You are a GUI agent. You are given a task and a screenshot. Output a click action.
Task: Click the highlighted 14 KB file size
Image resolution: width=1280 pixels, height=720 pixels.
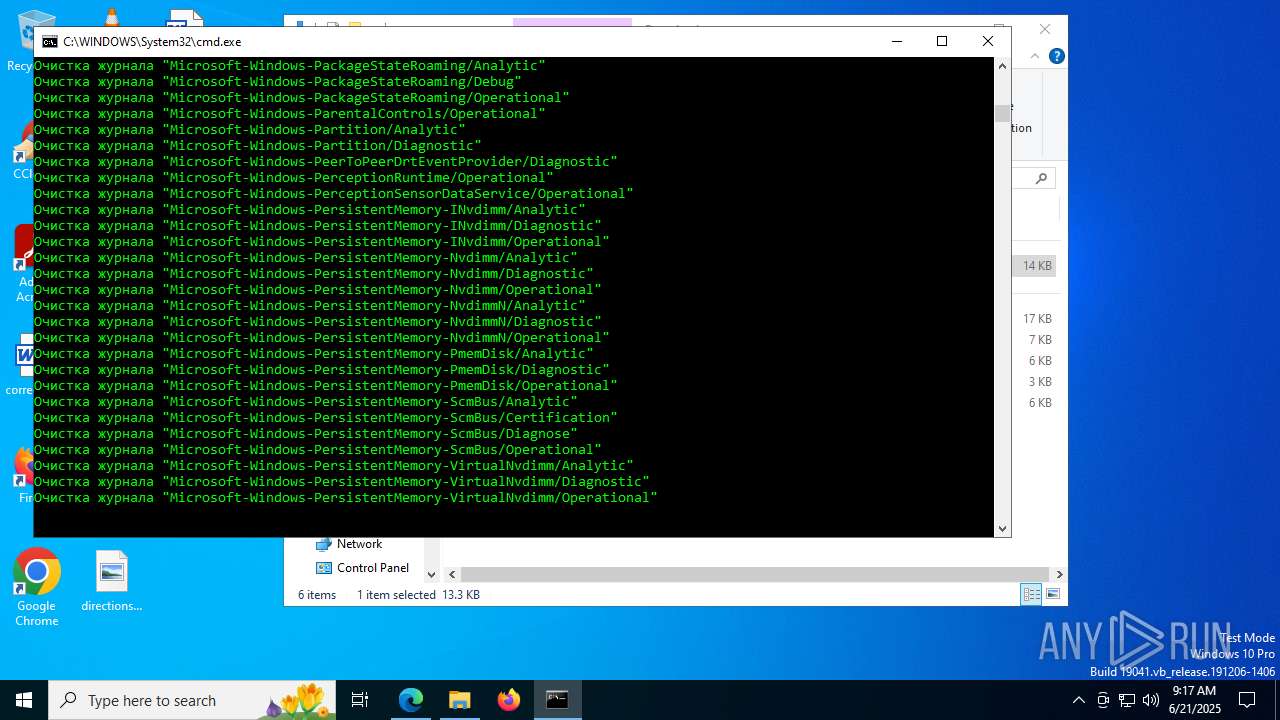(x=1037, y=266)
